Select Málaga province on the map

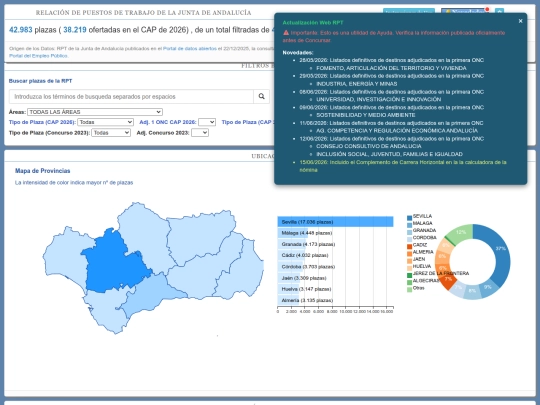[x=152, y=294]
